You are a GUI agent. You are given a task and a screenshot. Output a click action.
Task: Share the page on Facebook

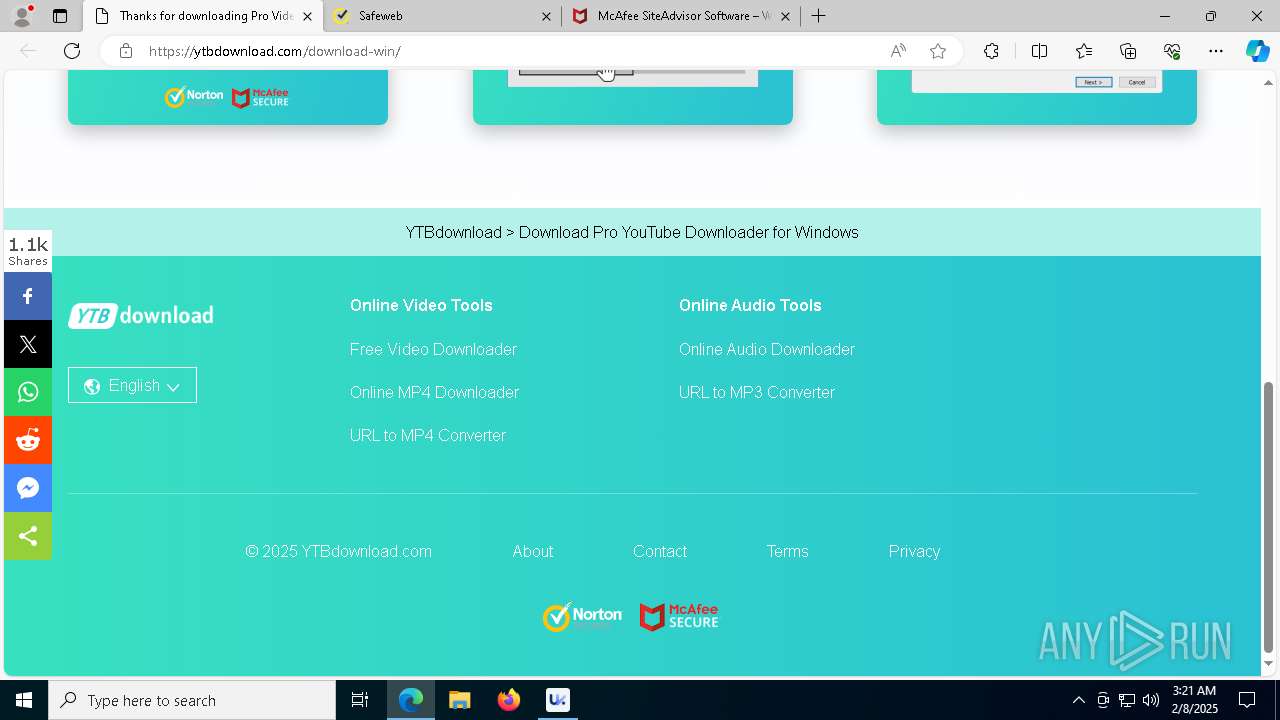pyautogui.click(x=28, y=296)
